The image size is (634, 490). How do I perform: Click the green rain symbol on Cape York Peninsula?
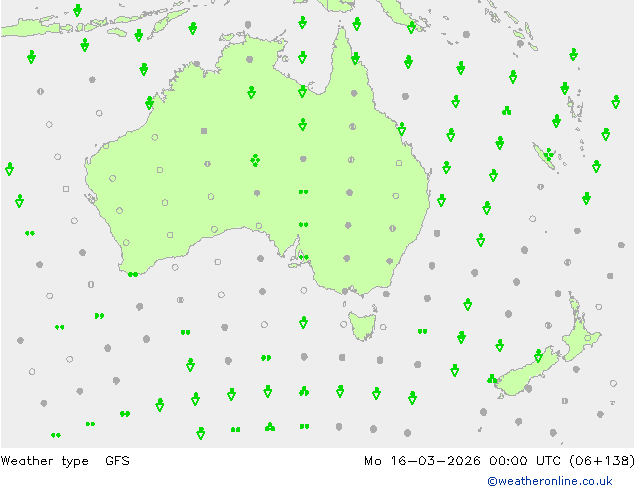(x=355, y=58)
